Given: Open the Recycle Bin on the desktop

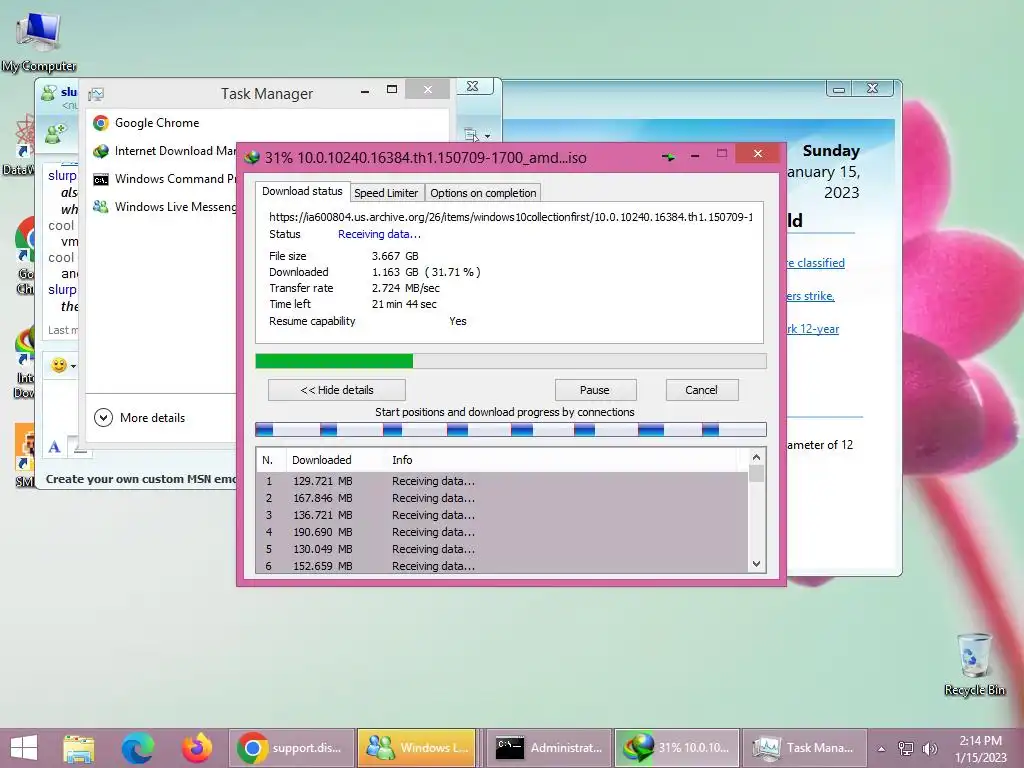Looking at the screenshot, I should click(974, 664).
